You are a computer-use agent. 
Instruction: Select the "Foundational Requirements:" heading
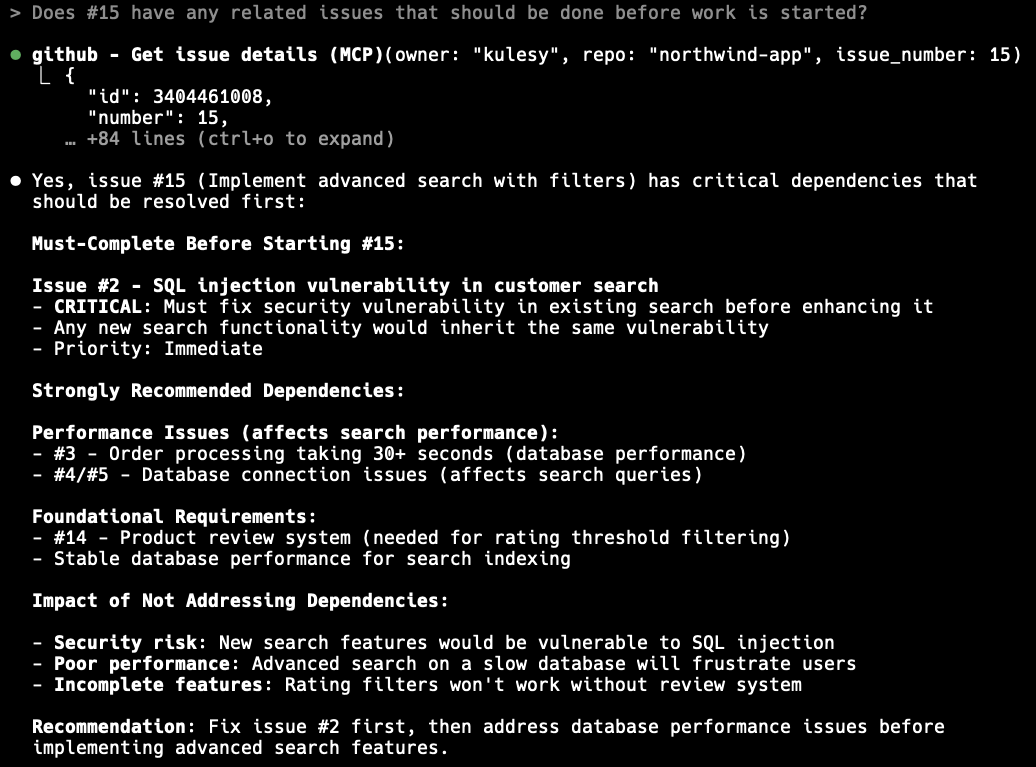pos(174,517)
